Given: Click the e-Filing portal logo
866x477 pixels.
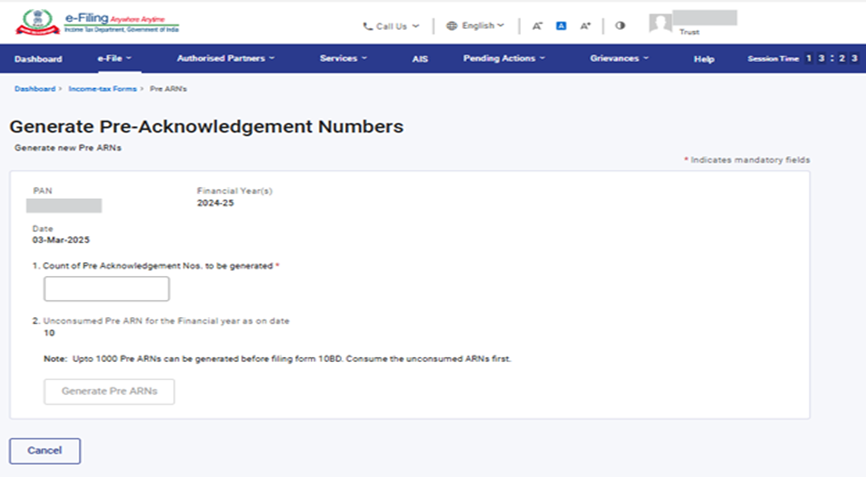Looking at the screenshot, I should pyautogui.click(x=97, y=23).
